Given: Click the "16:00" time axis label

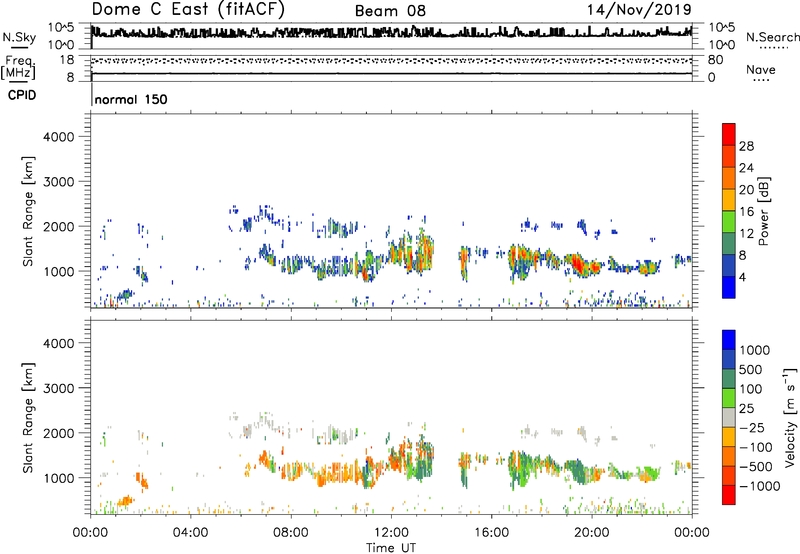Looking at the screenshot, I should [x=491, y=533].
